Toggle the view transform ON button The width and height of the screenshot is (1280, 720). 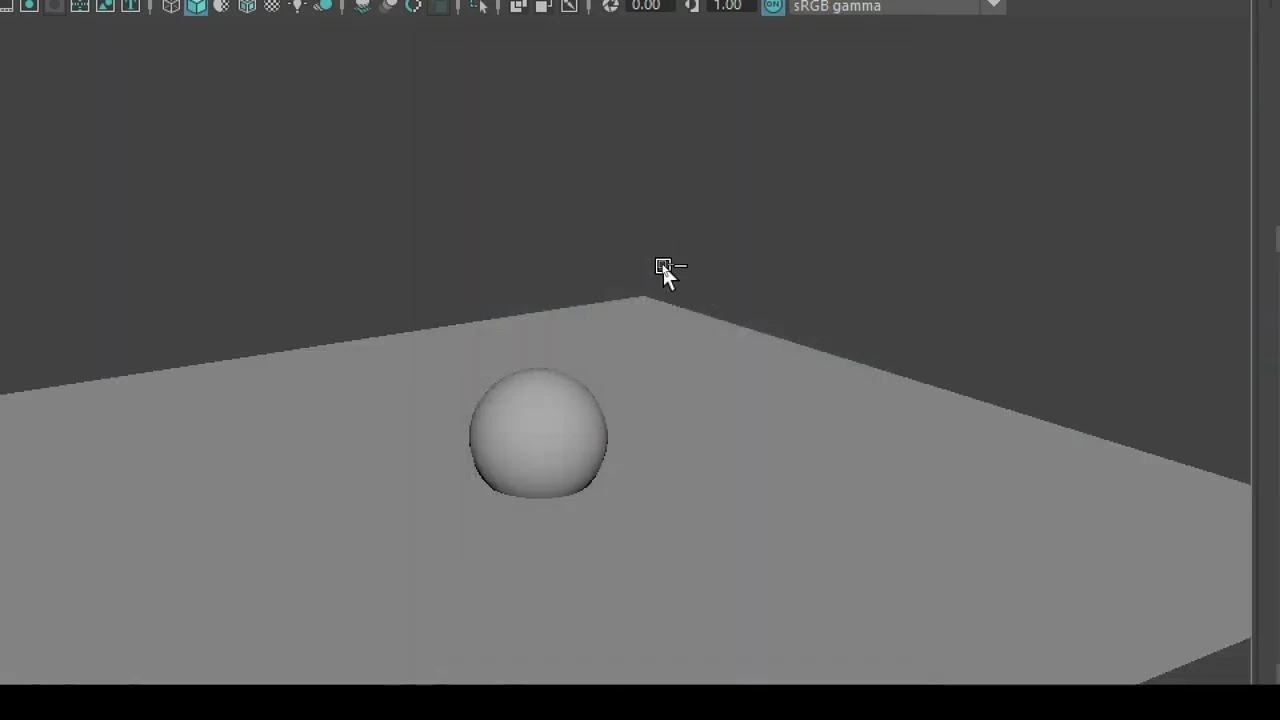(773, 6)
